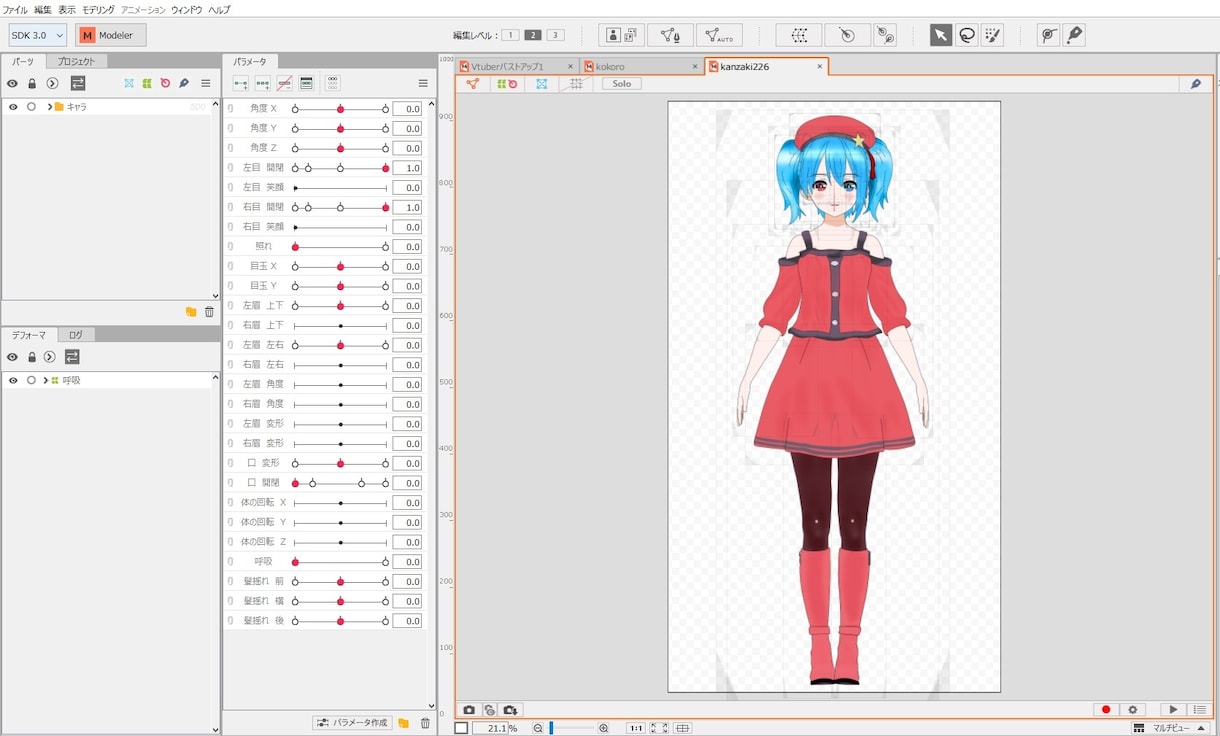Expand the キャラ folder
The image size is (1220, 736).
click(x=50, y=107)
